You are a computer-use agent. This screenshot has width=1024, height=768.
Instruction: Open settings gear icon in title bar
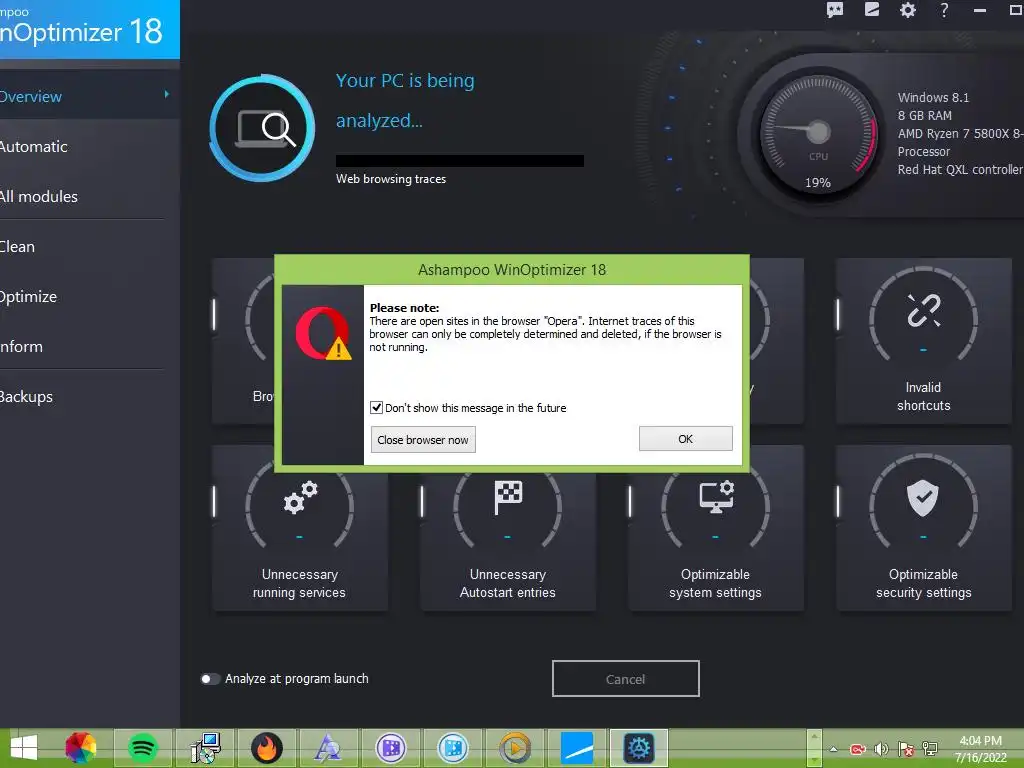pos(908,10)
